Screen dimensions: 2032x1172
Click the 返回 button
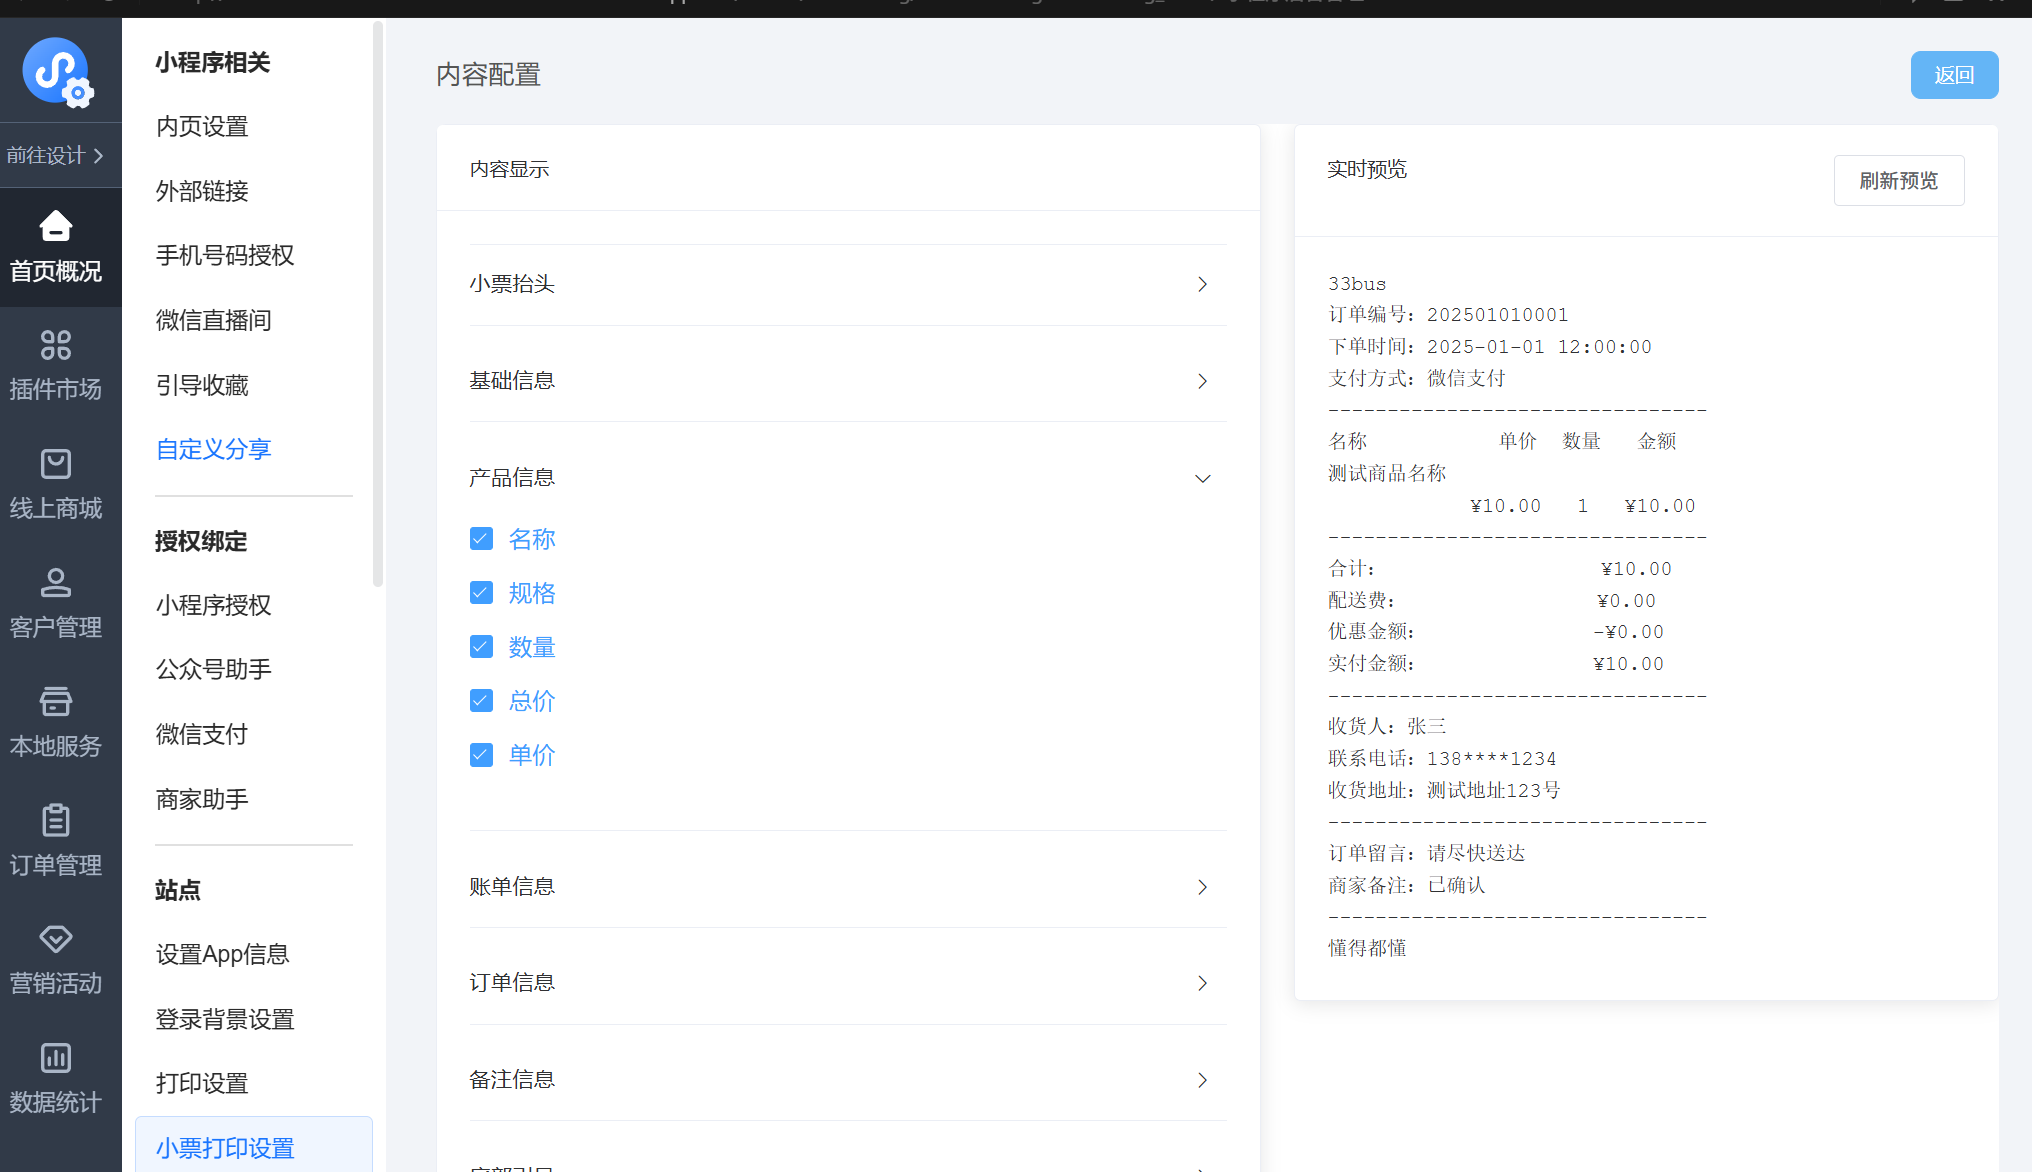(x=1953, y=75)
